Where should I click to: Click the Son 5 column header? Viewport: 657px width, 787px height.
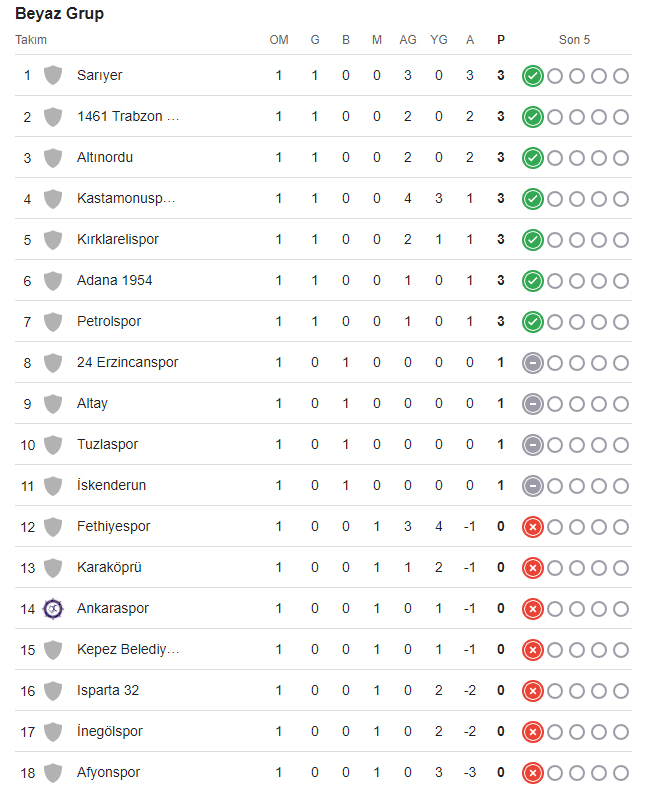pos(574,40)
